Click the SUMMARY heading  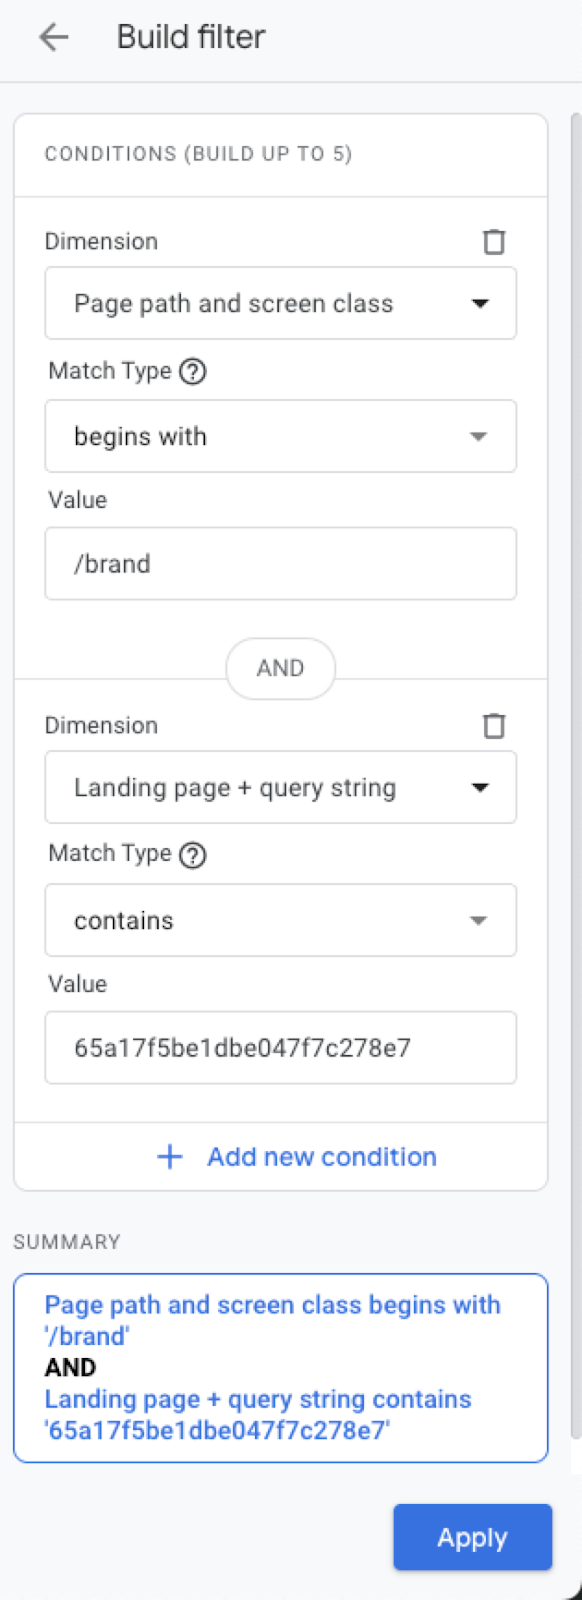[x=67, y=1242]
